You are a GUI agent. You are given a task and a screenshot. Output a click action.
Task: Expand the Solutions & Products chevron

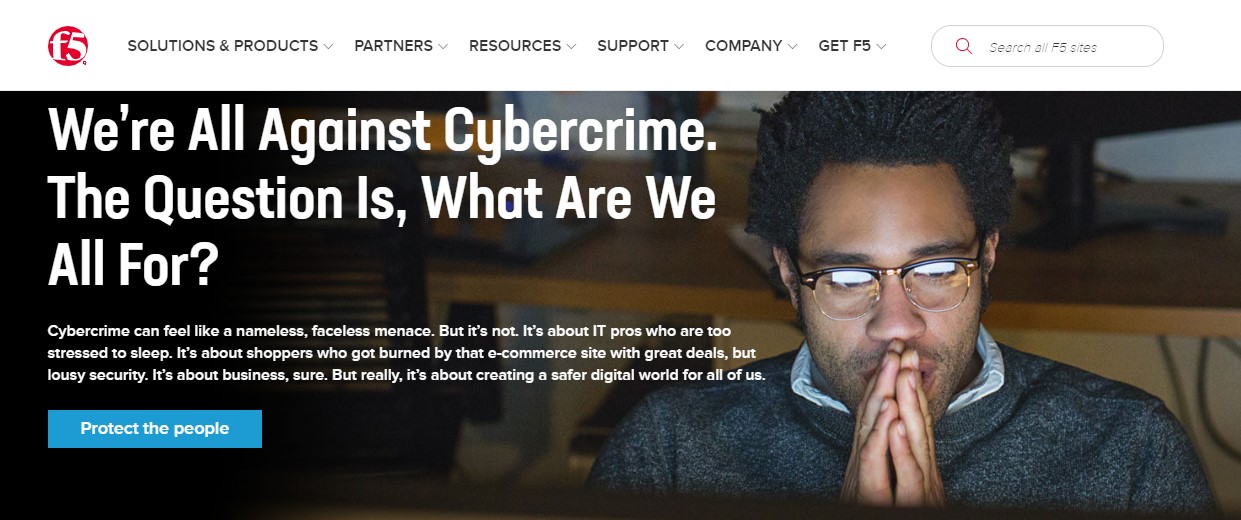pyautogui.click(x=329, y=46)
